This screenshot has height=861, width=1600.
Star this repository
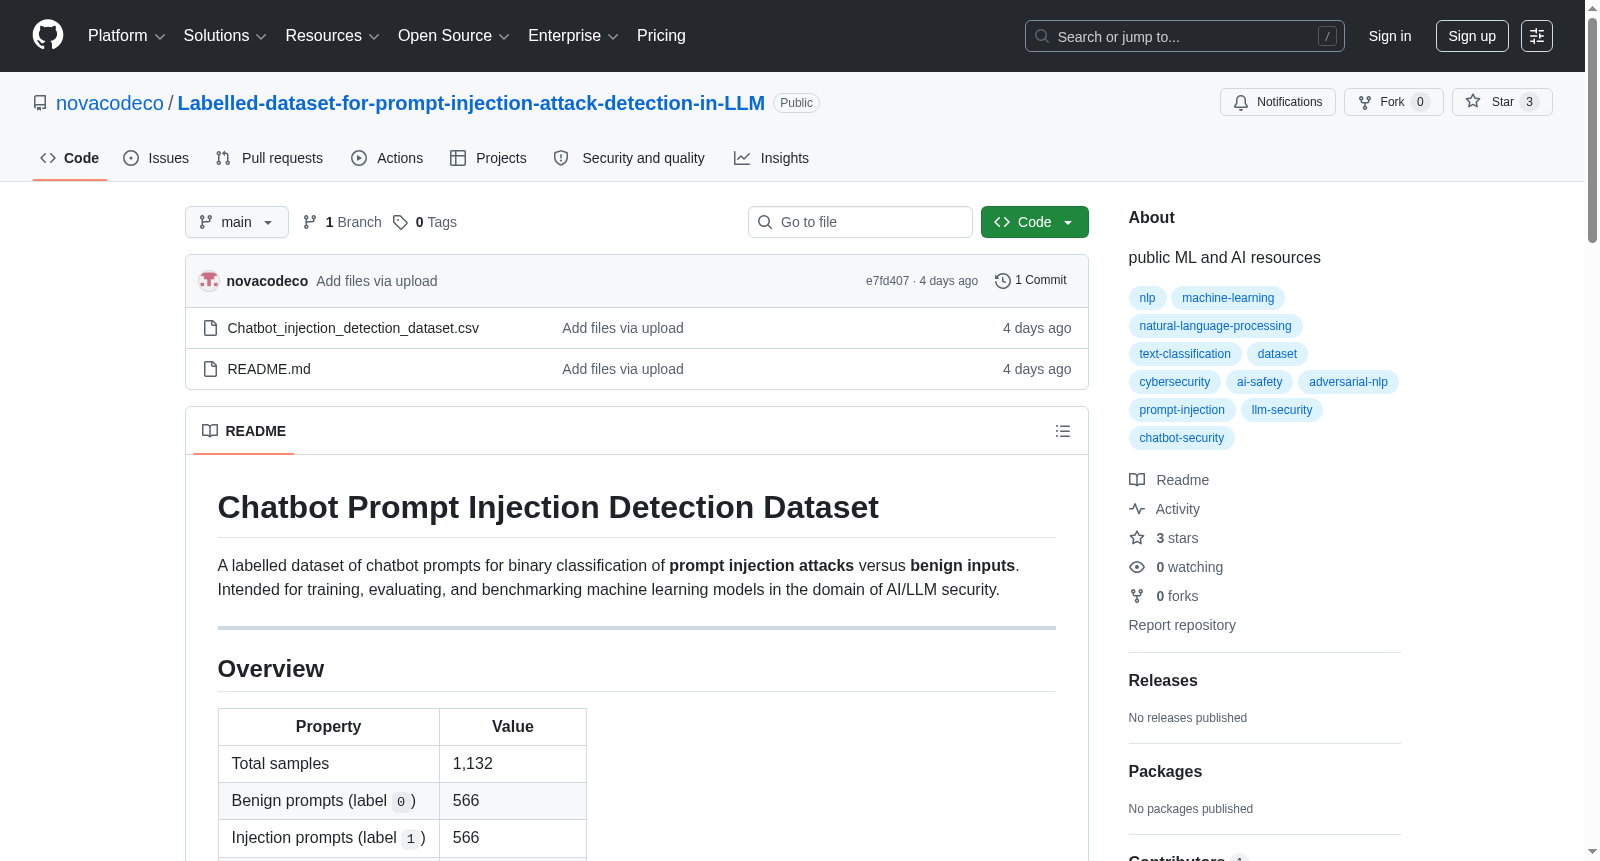pos(1502,102)
